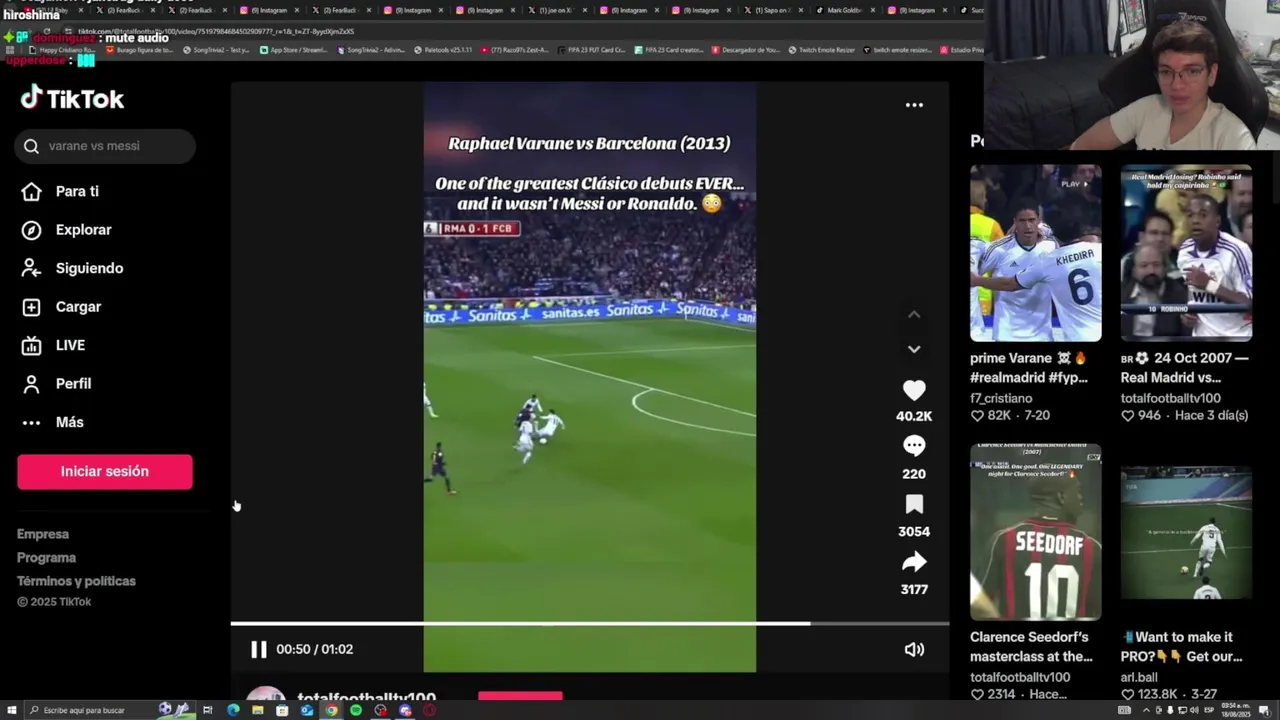Focus the 'varane vs messi' search field
This screenshot has height=720, width=1280.
(105, 146)
